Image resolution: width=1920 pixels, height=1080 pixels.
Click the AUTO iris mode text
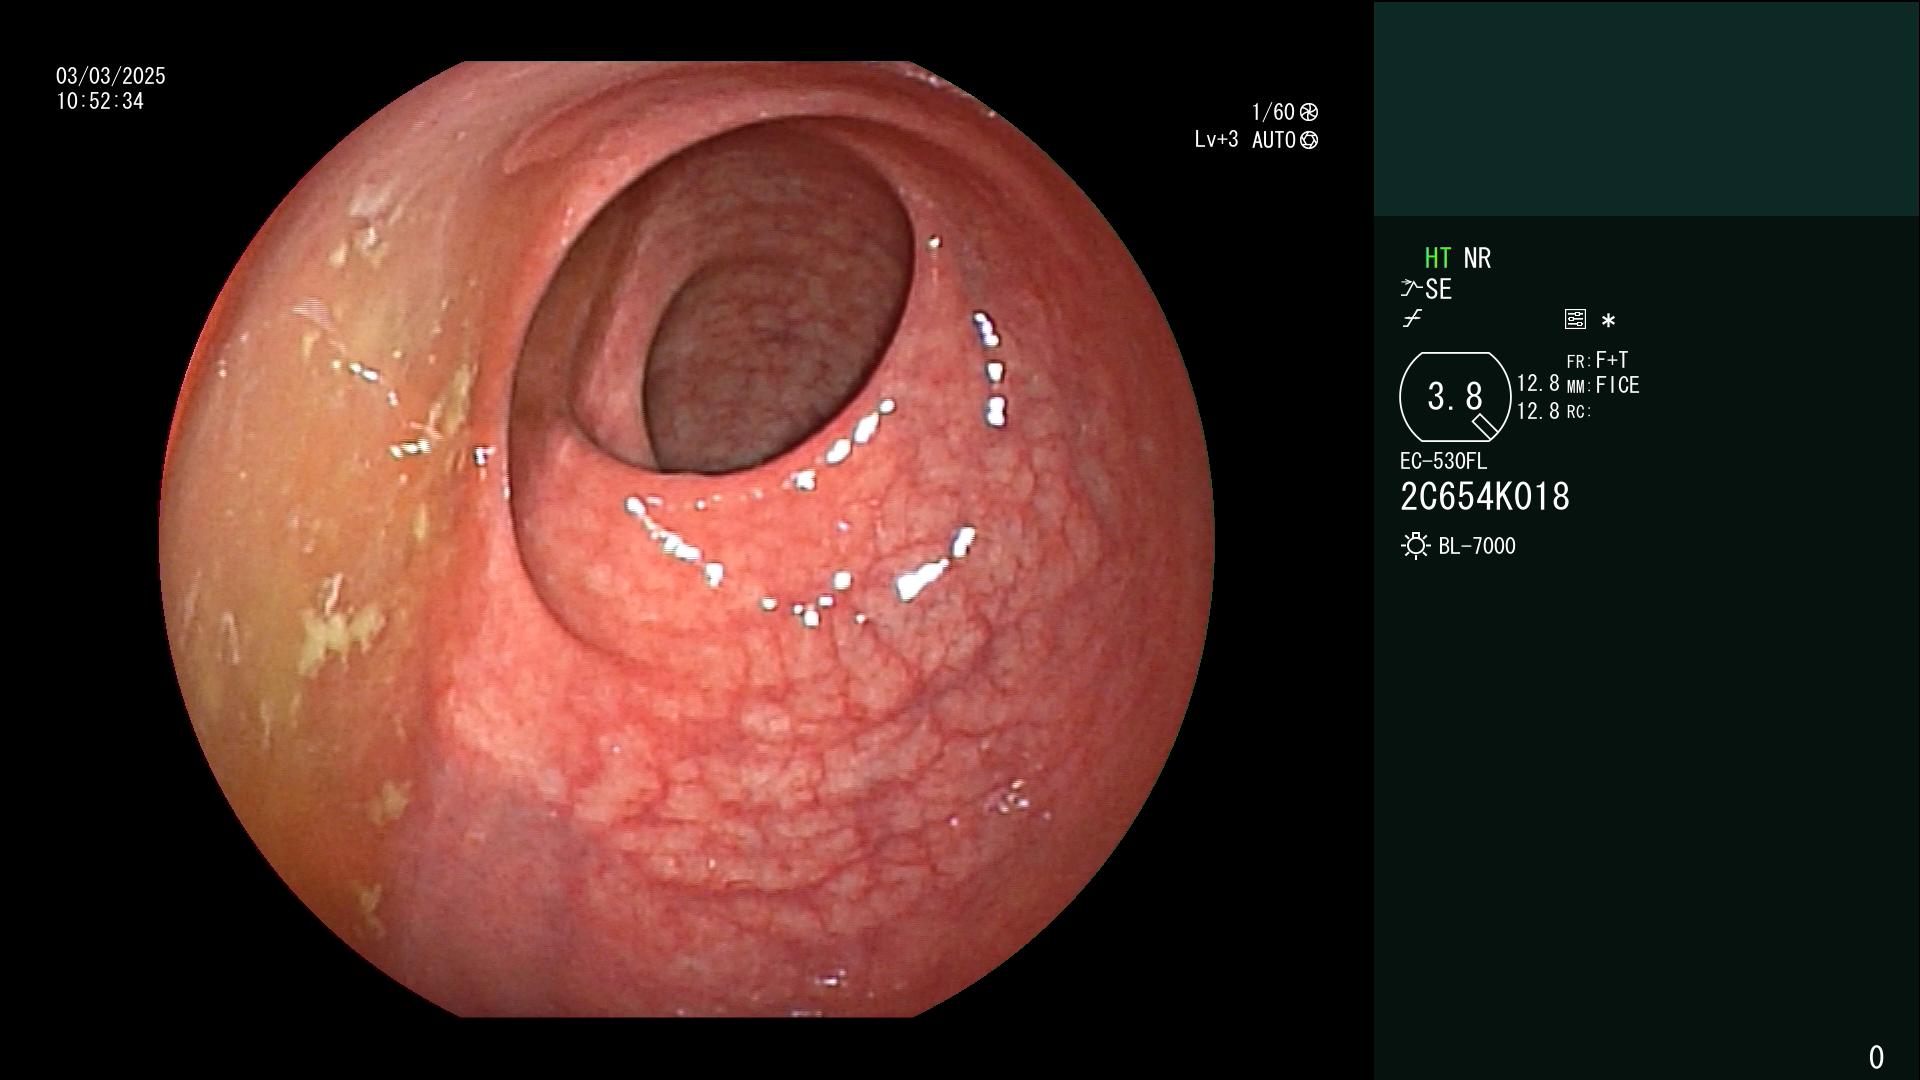tap(1274, 140)
